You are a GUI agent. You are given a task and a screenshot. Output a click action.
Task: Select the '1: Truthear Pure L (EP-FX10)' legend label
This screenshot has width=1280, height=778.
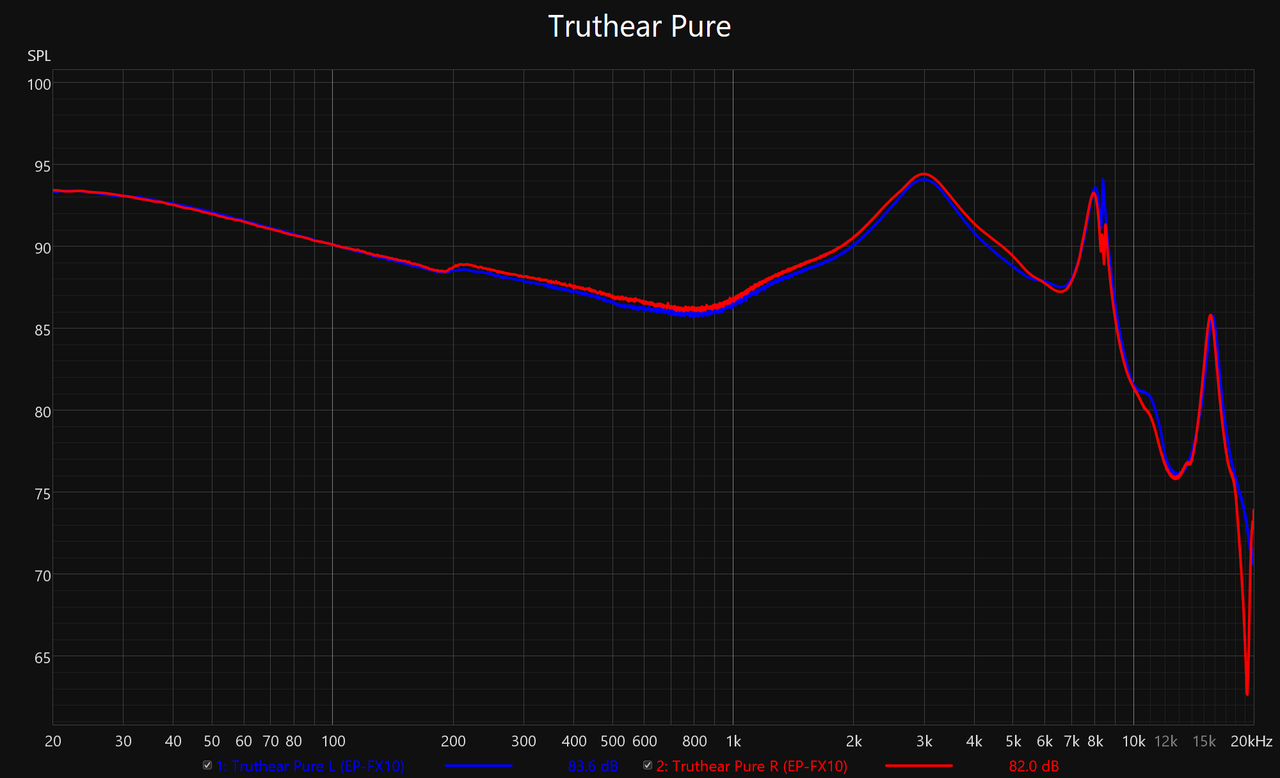point(310,766)
